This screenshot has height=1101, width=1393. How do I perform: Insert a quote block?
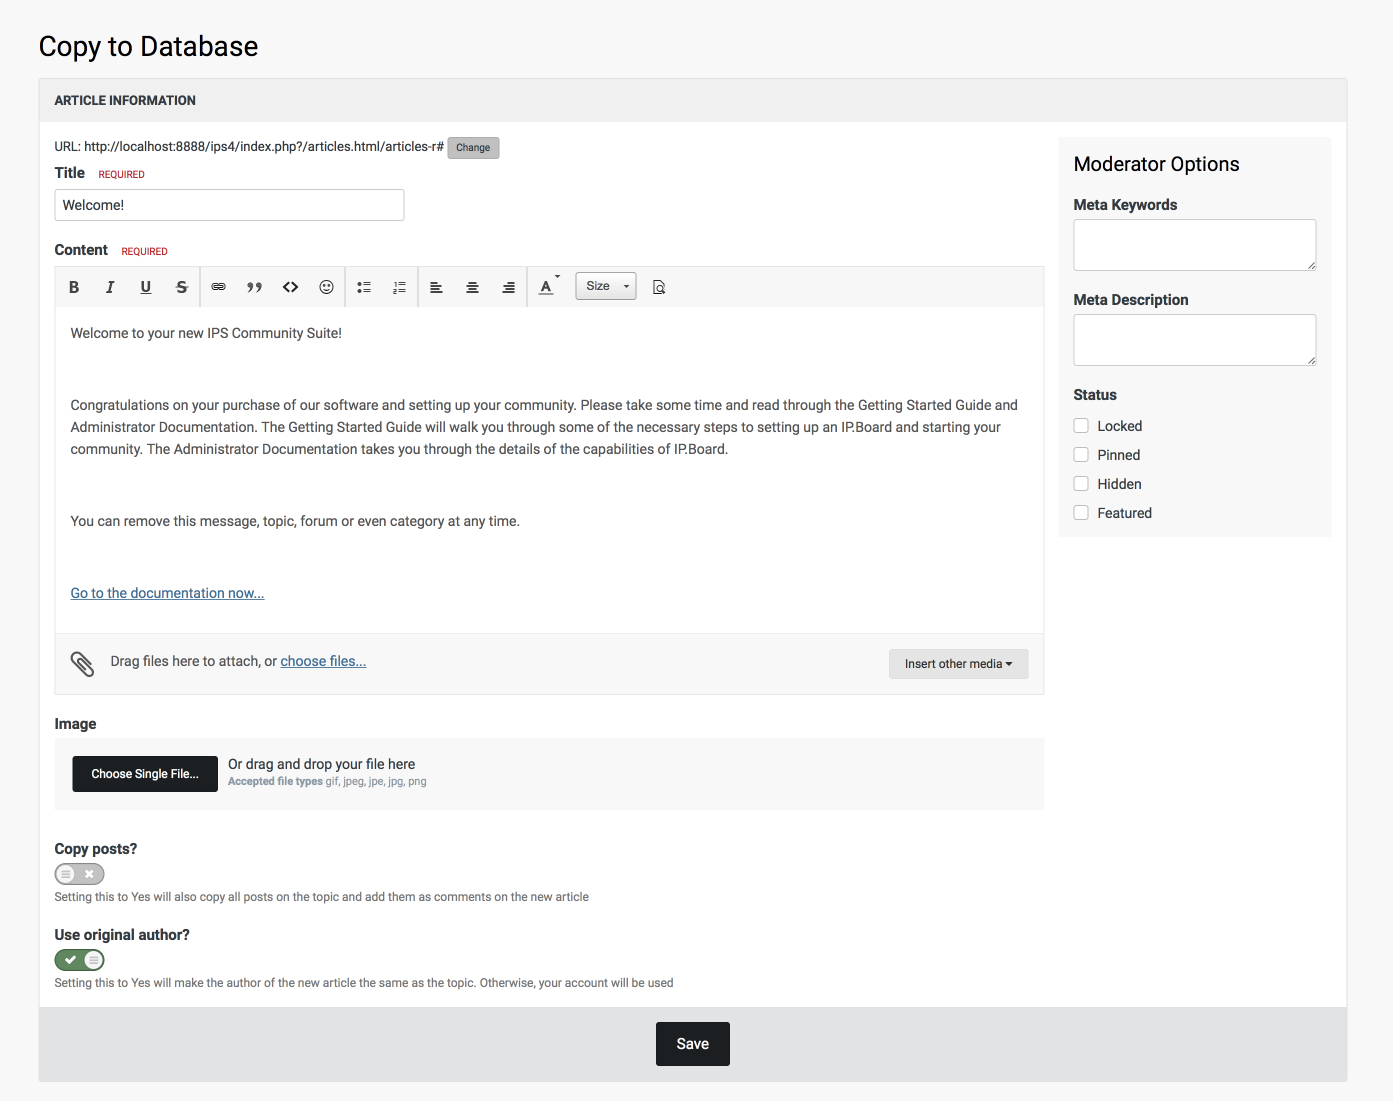[254, 287]
